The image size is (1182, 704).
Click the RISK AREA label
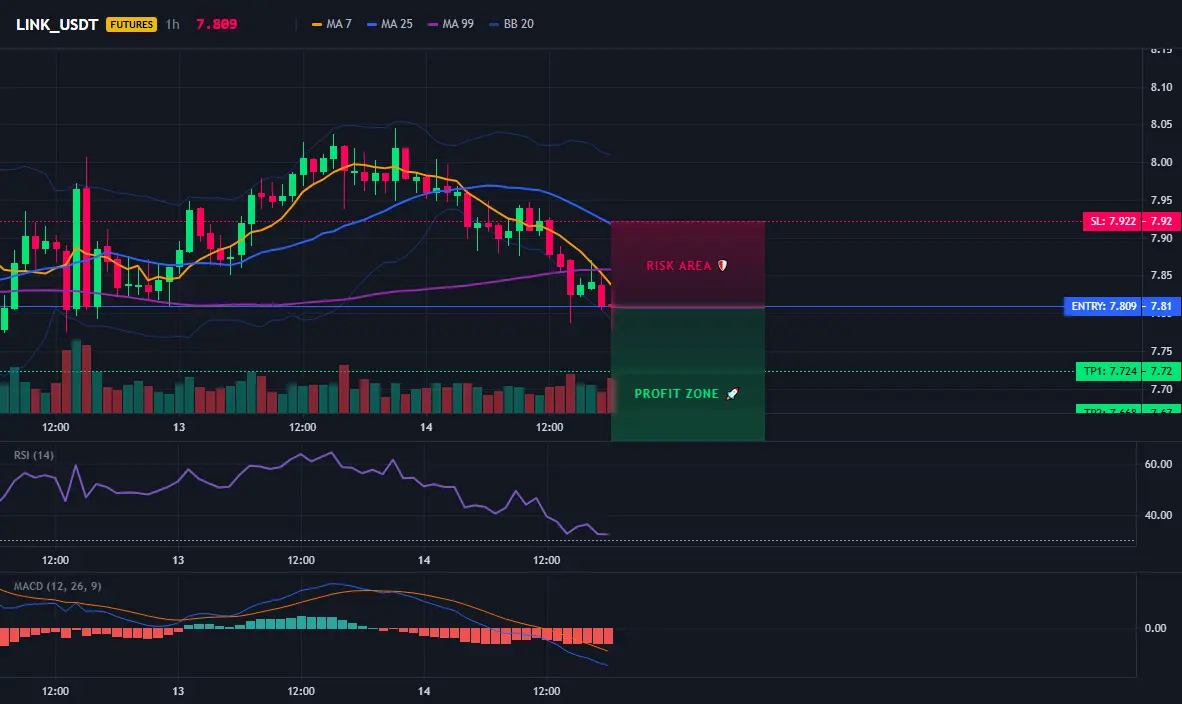coord(678,265)
